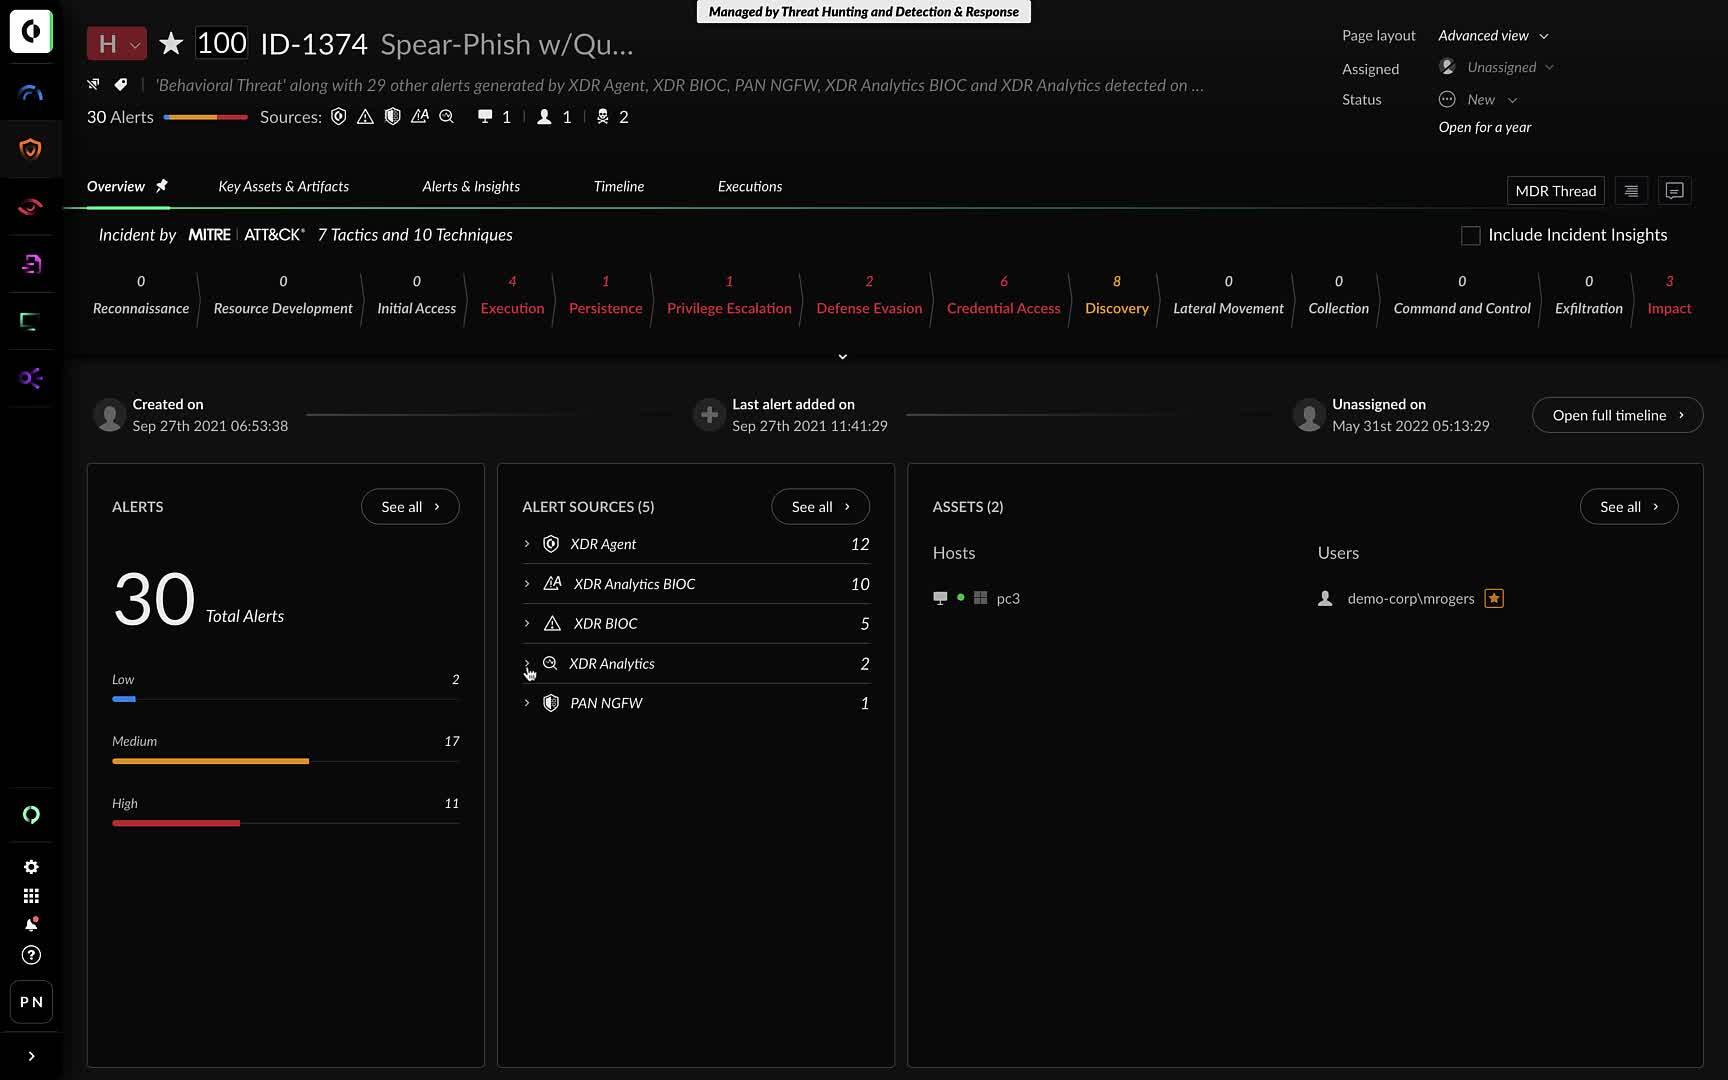The width and height of the screenshot is (1728, 1080).
Task: Click the PN user avatar
Action: click(x=31, y=1002)
